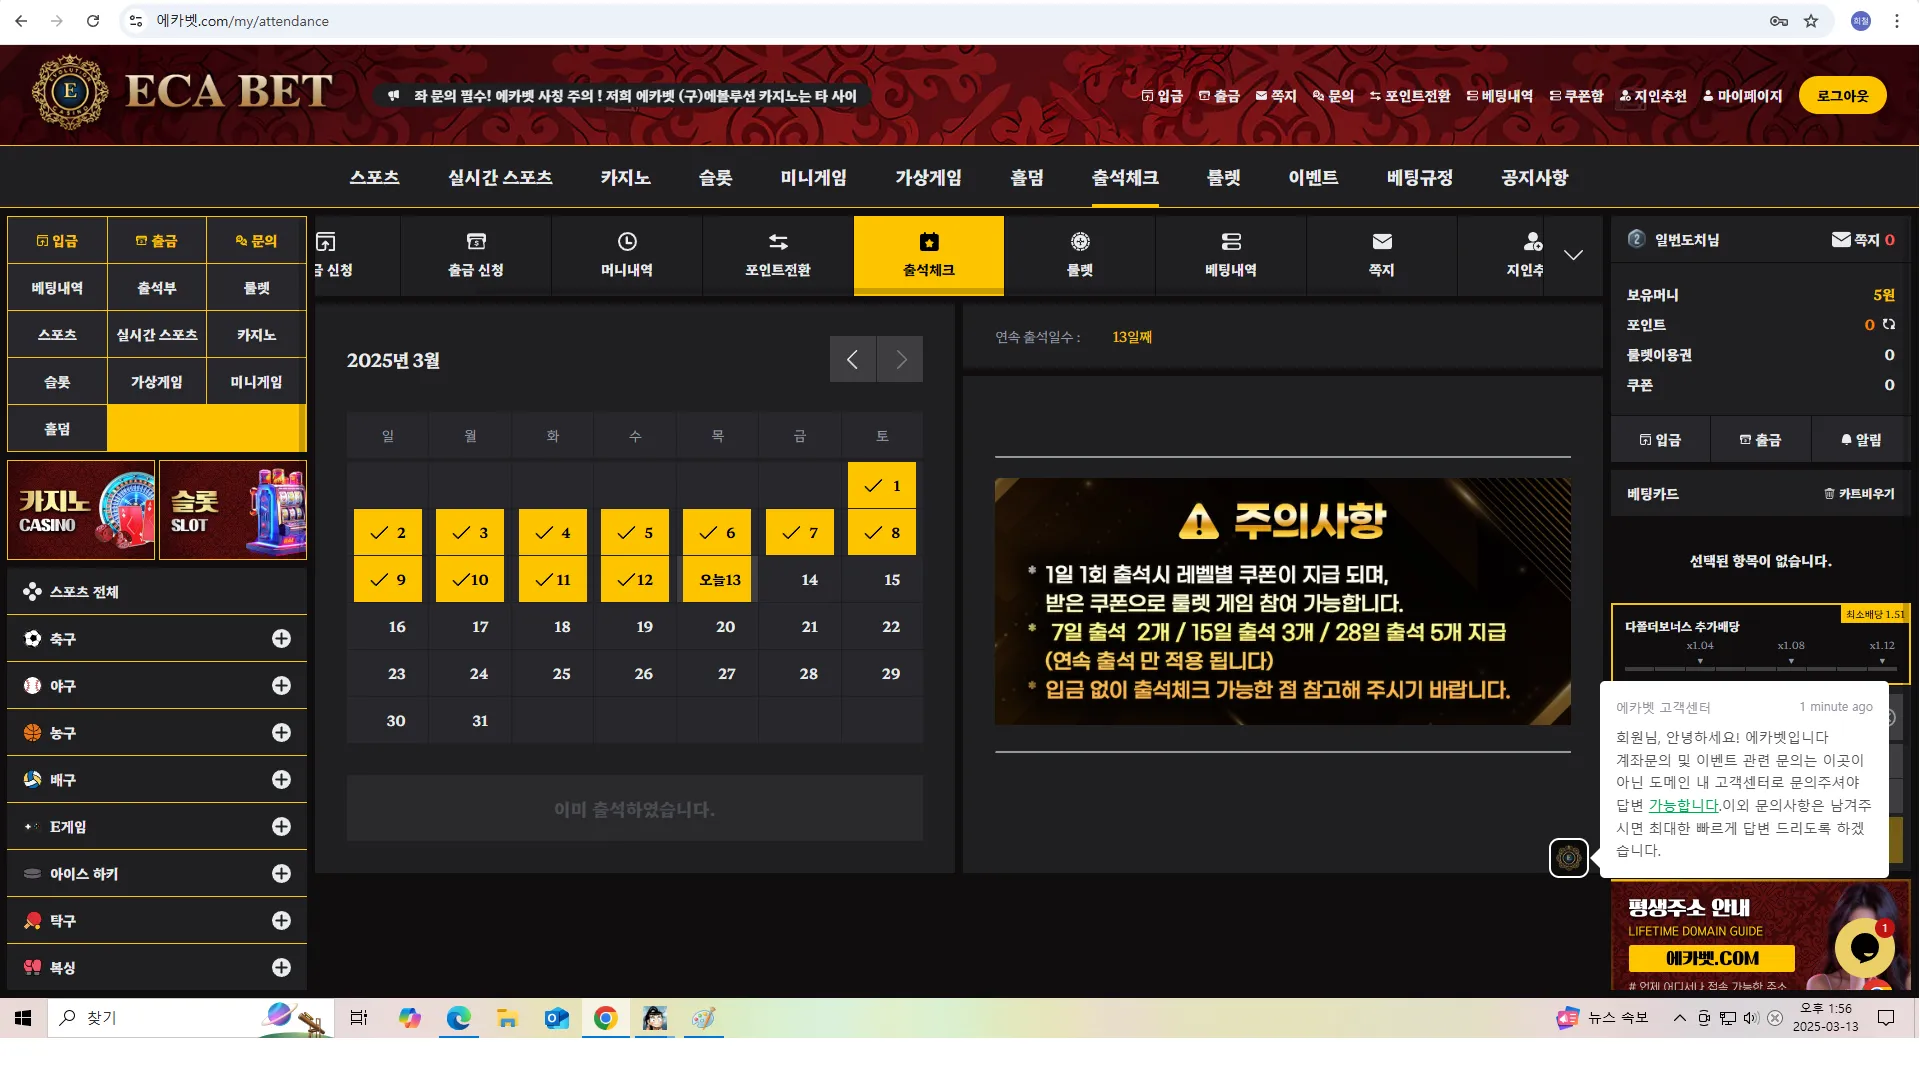The height and width of the screenshot is (1080, 1920).
Task: Expand the 축구 sports category
Action: (282, 638)
